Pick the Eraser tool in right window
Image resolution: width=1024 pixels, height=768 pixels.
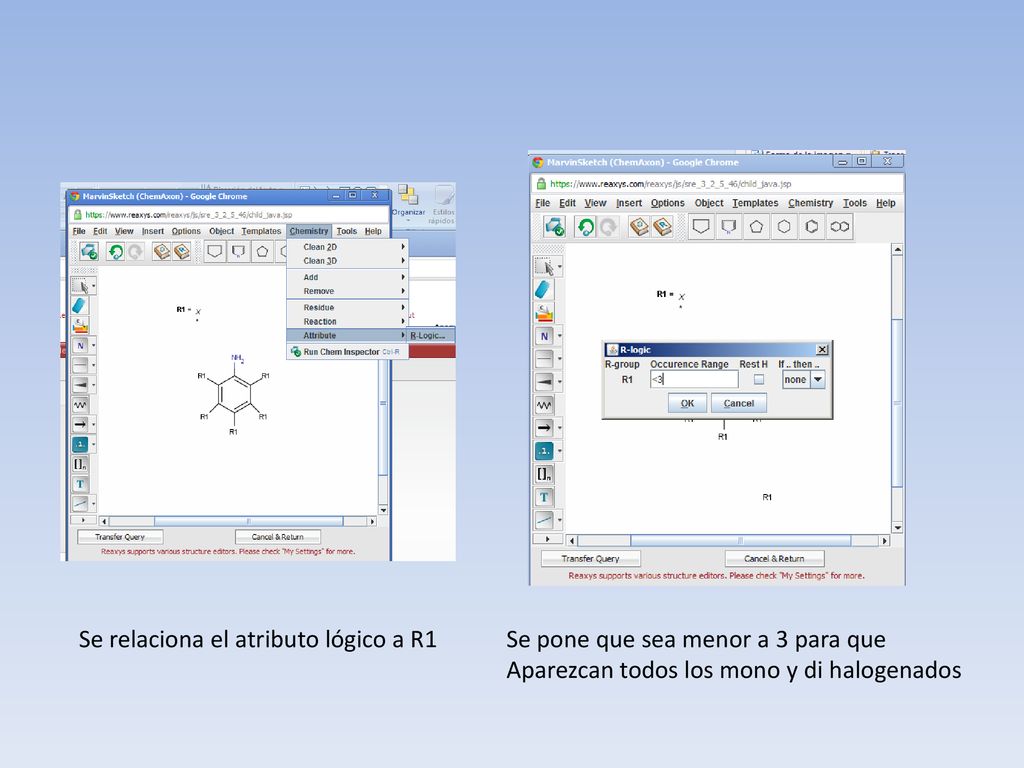(x=543, y=289)
